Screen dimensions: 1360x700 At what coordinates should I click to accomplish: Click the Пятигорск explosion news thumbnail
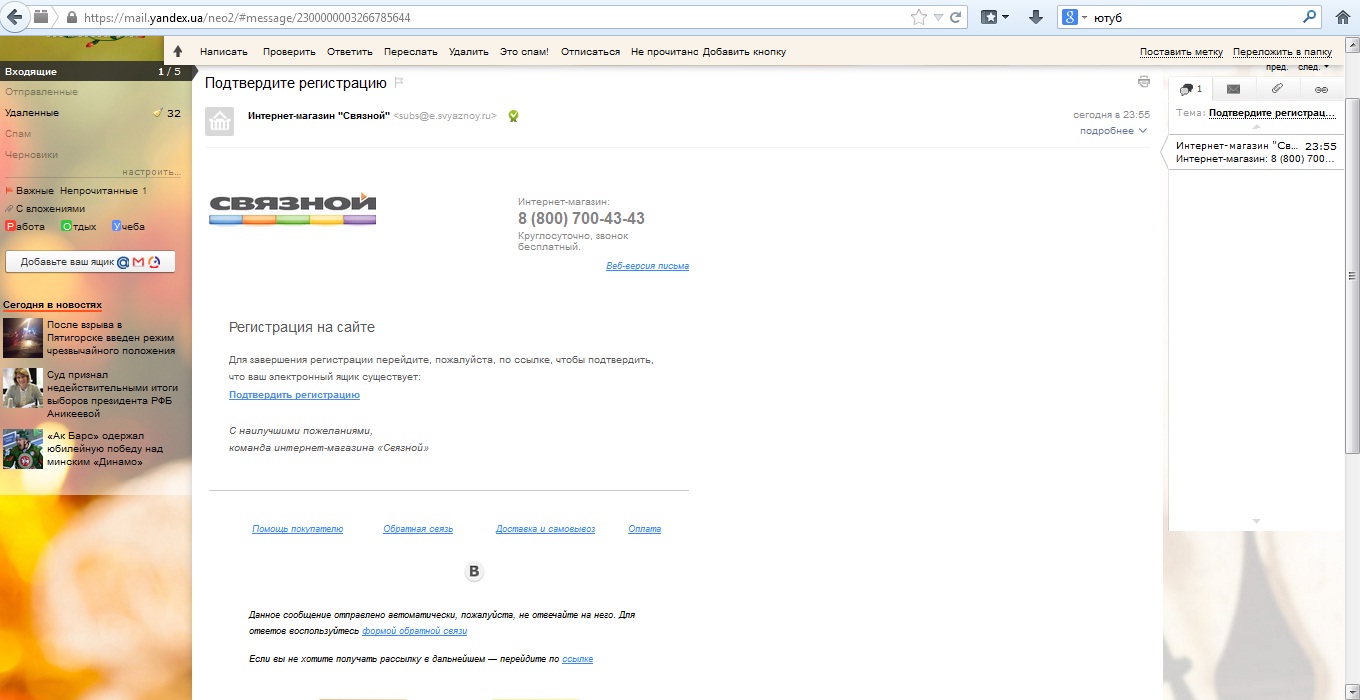pos(23,338)
